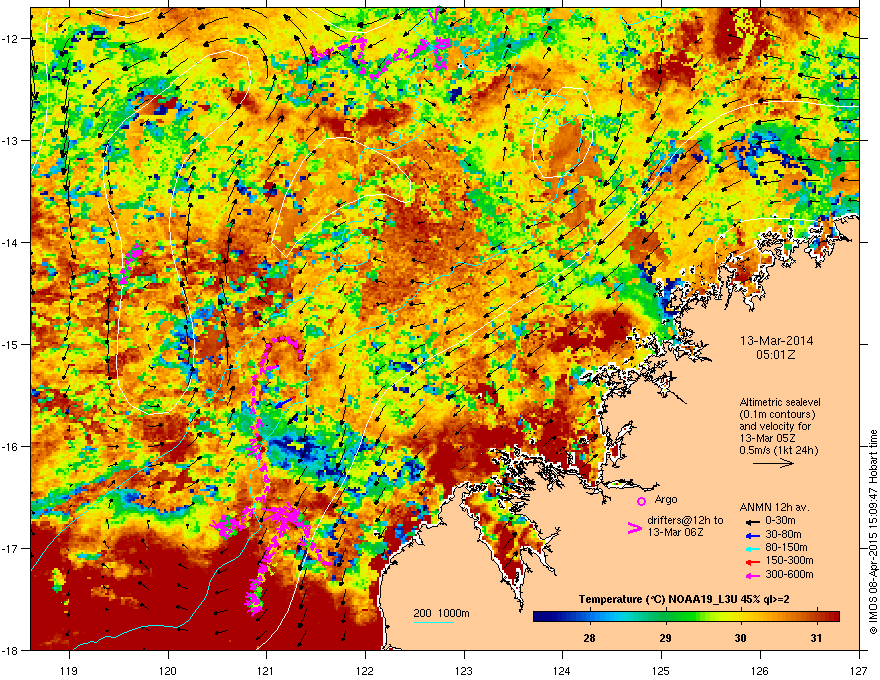Viewport: 880px width, 680px height.
Task: Click the magenta Argo circle legend marker
Action: [x=641, y=501]
